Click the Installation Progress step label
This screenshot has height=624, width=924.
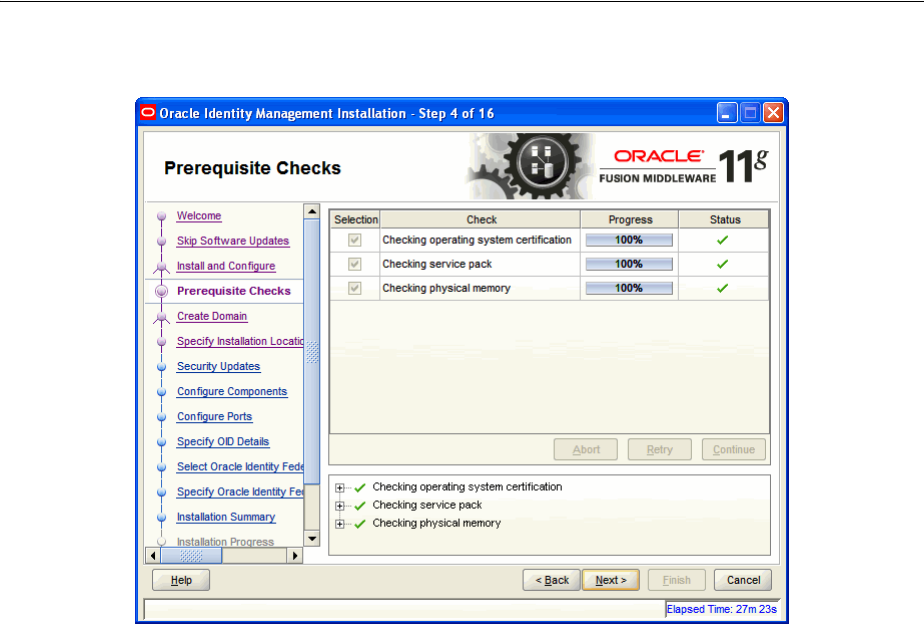pos(225,542)
